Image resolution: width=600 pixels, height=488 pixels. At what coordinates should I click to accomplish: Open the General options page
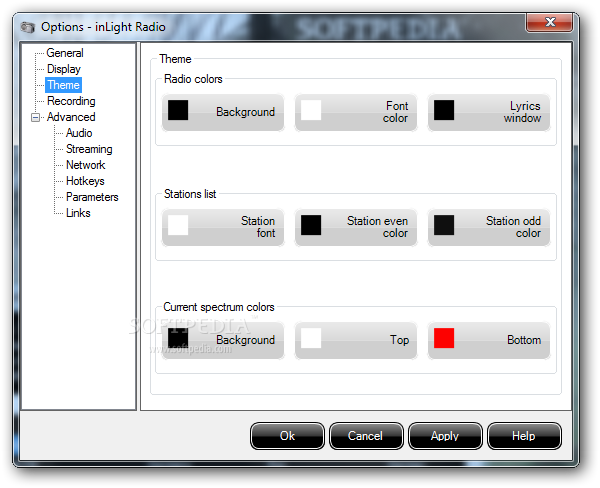(x=65, y=53)
